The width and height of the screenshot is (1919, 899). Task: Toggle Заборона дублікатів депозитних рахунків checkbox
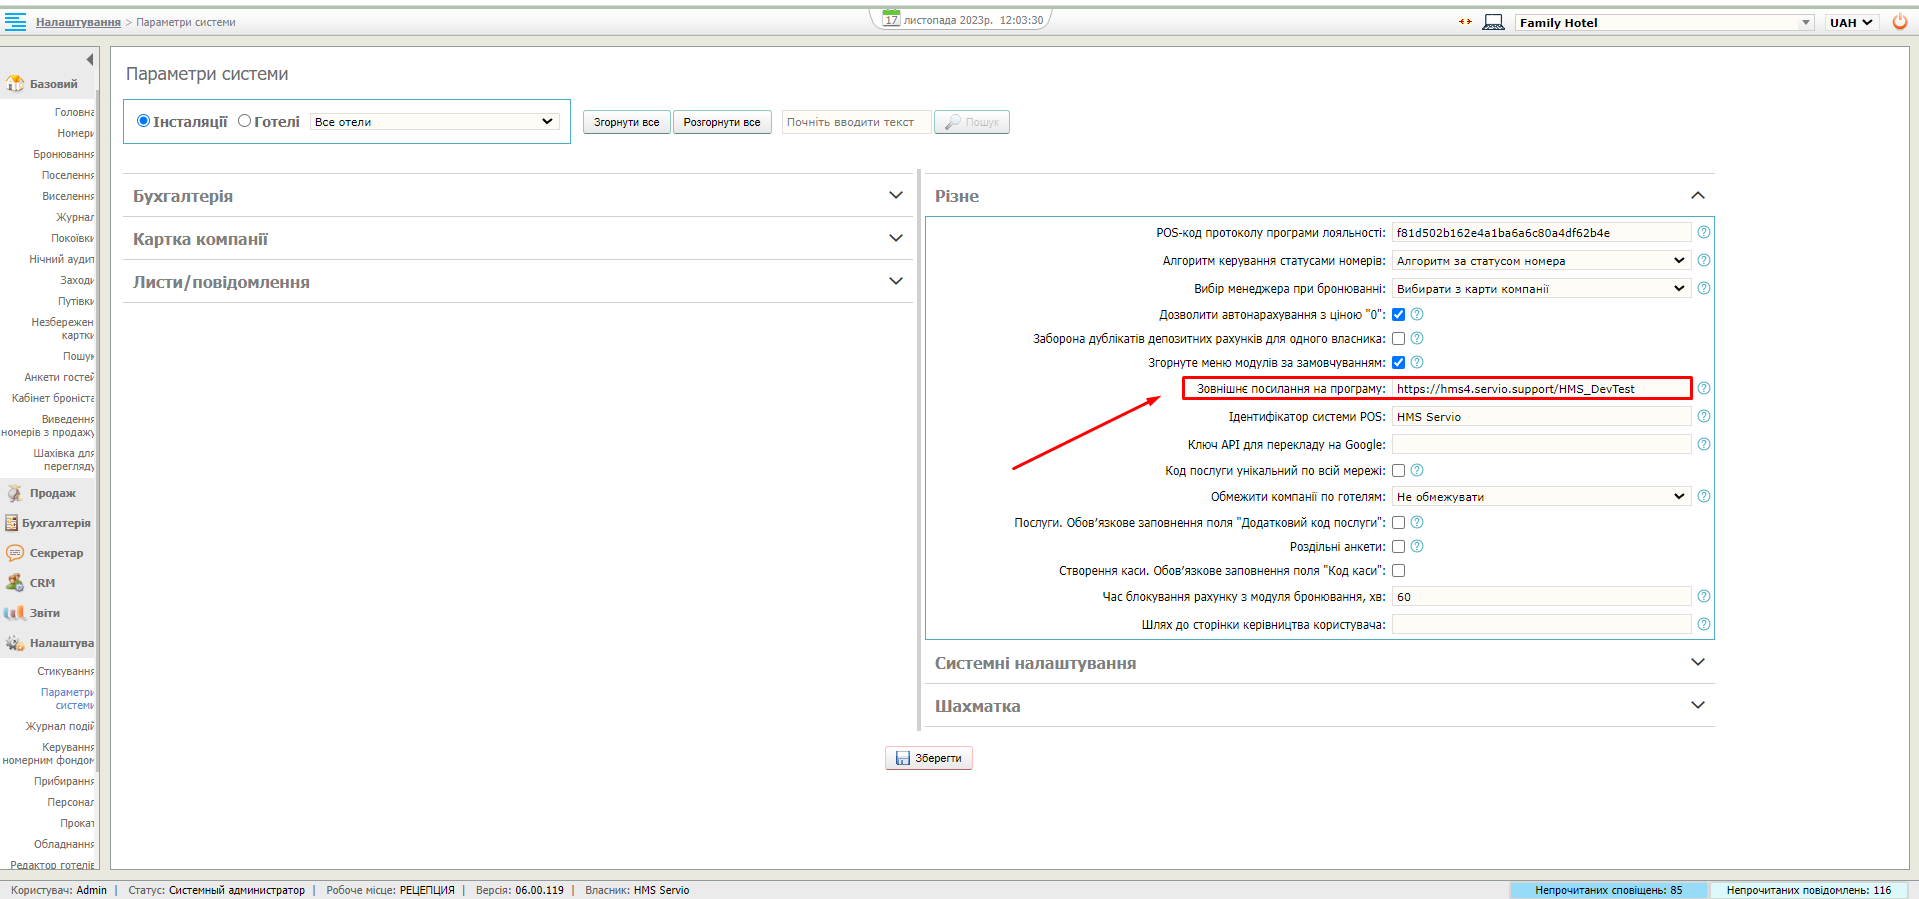pyautogui.click(x=1398, y=339)
